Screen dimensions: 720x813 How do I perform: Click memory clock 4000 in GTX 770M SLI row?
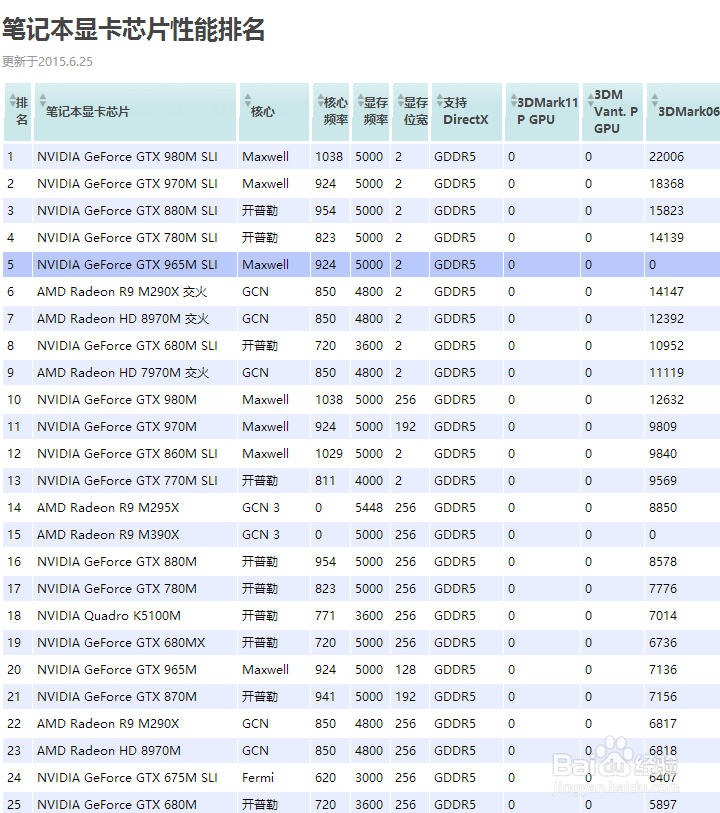[369, 481]
